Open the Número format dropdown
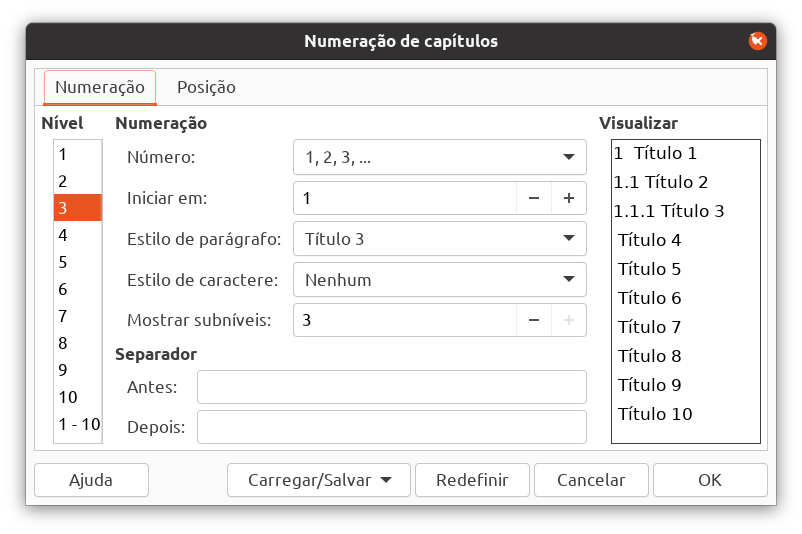 [439, 157]
